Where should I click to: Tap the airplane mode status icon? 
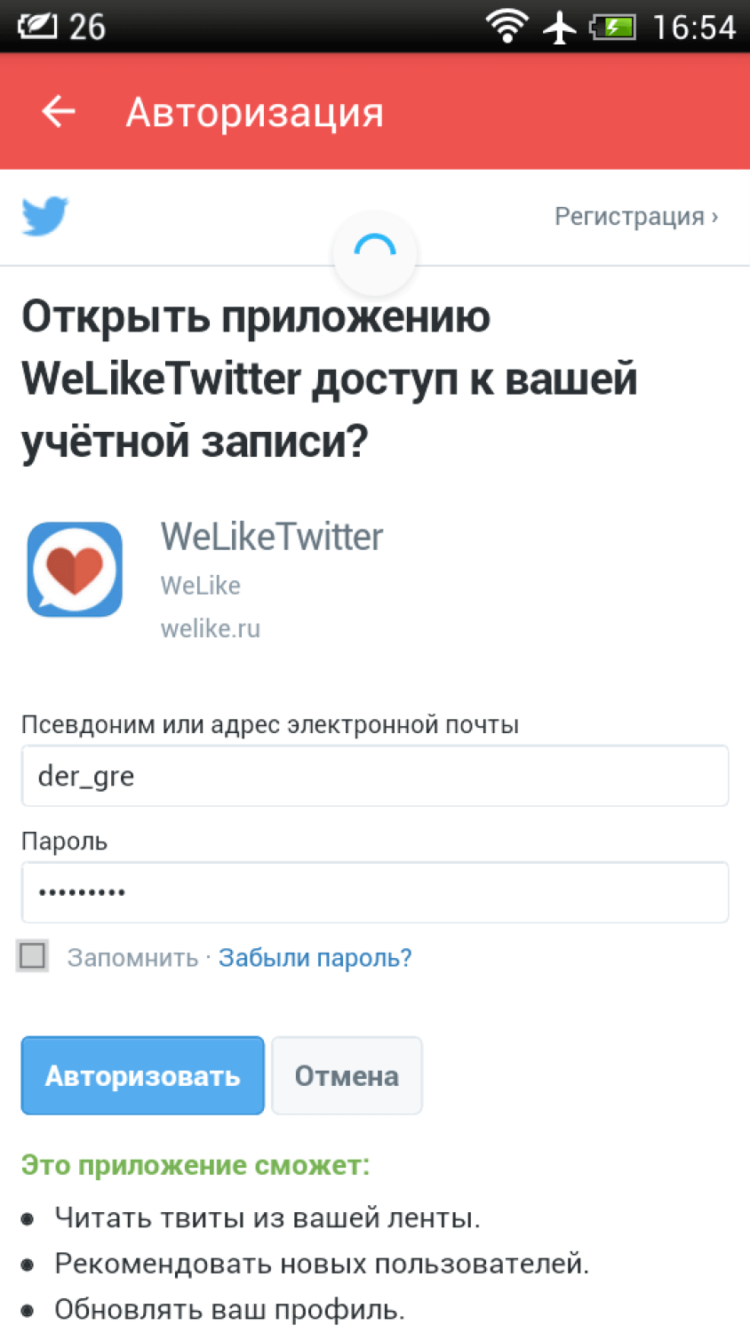click(x=560, y=26)
